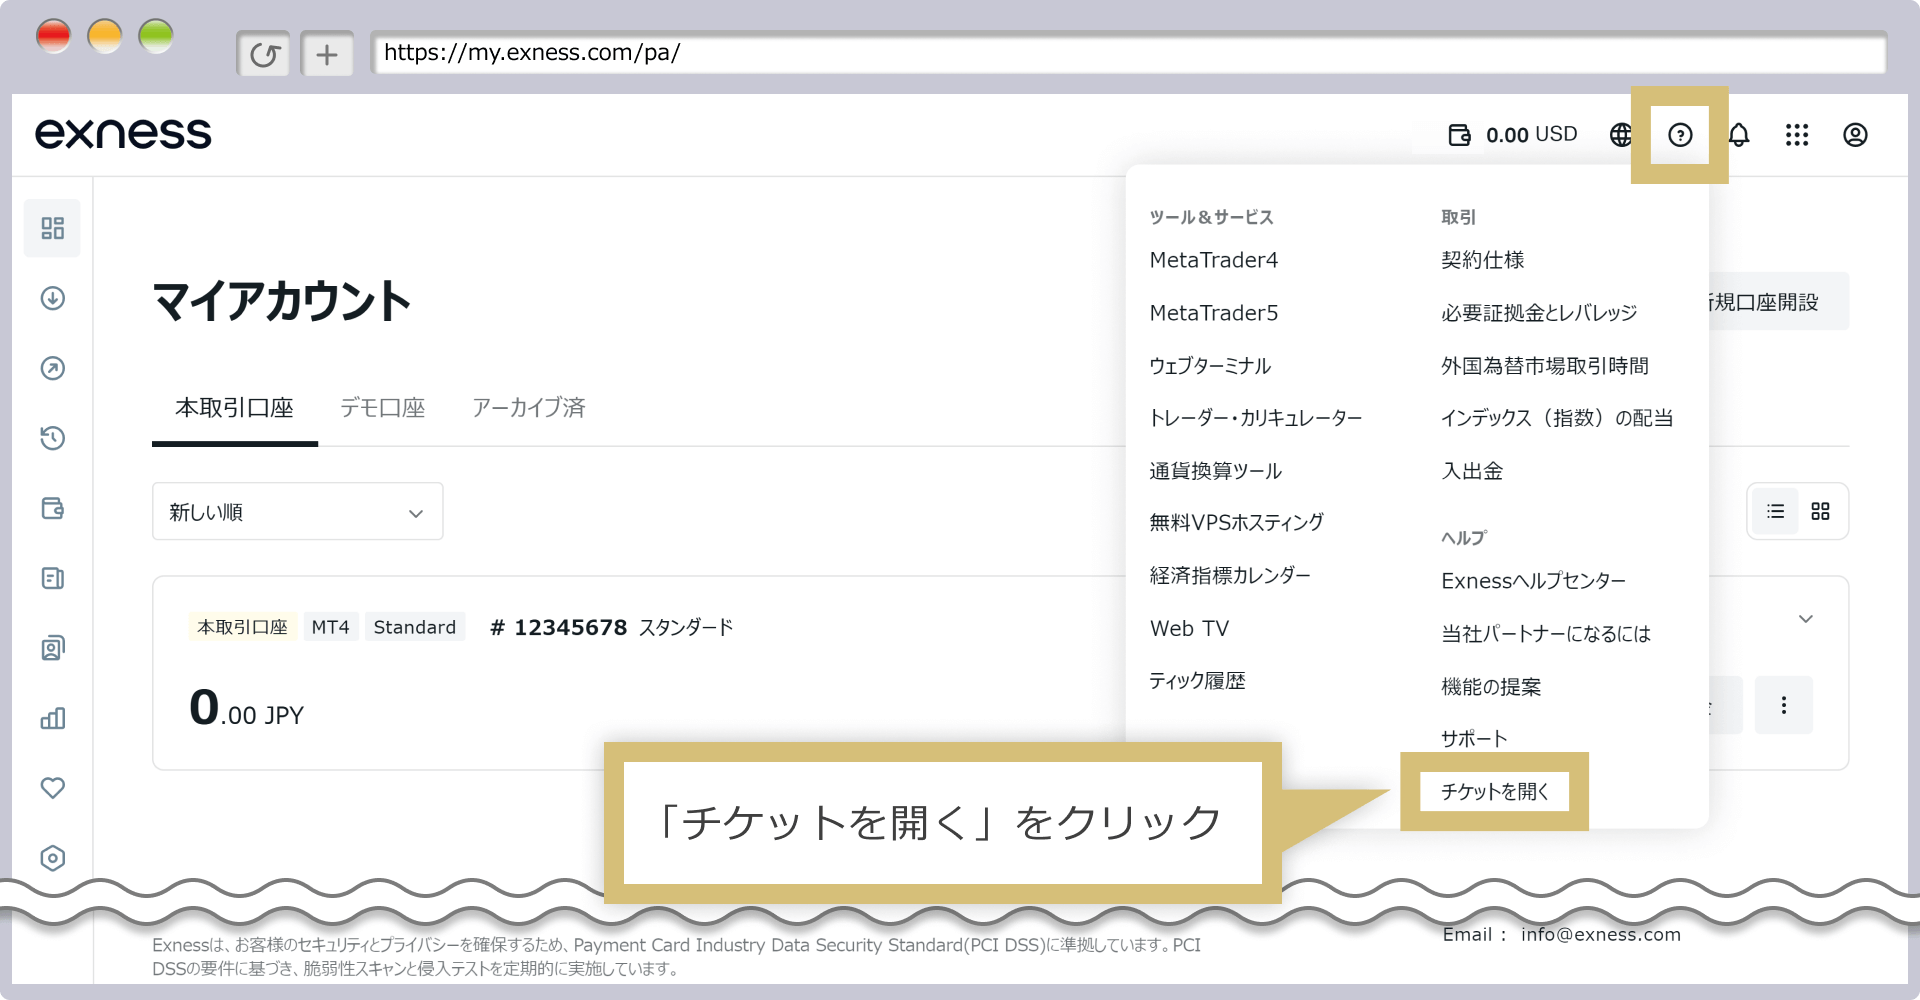Open ティック履歴 menu item

click(x=1197, y=681)
